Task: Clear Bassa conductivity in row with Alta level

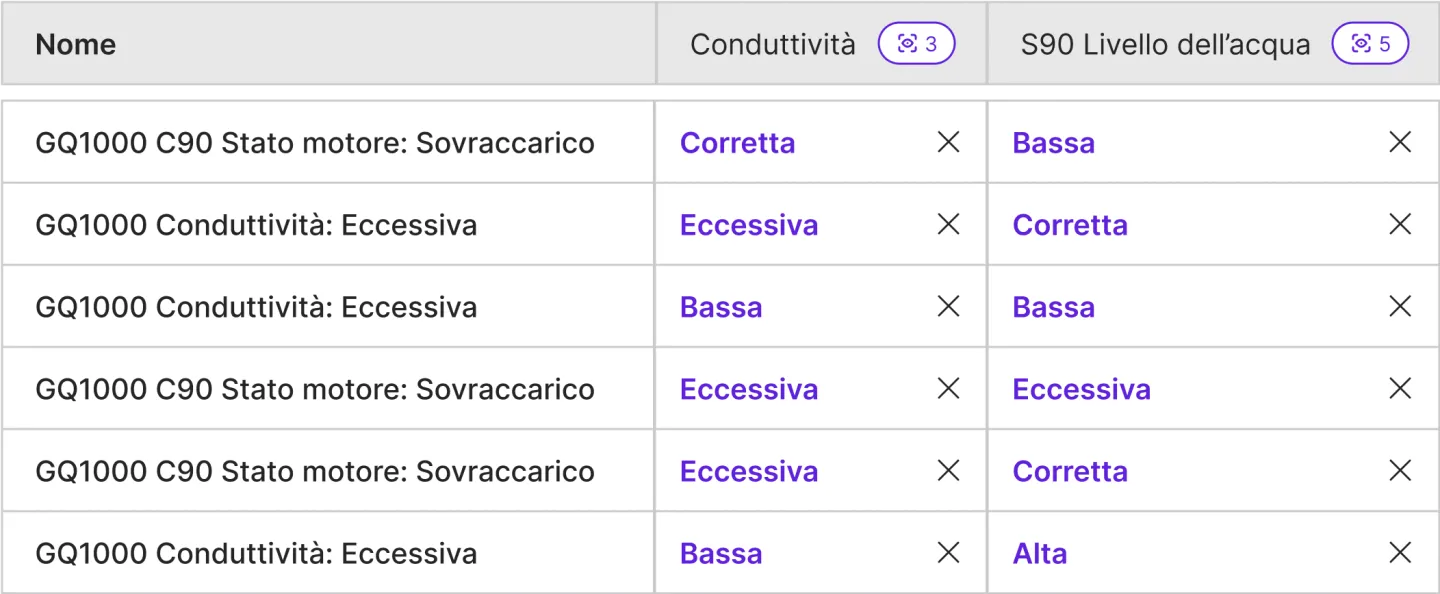Action: (x=948, y=552)
